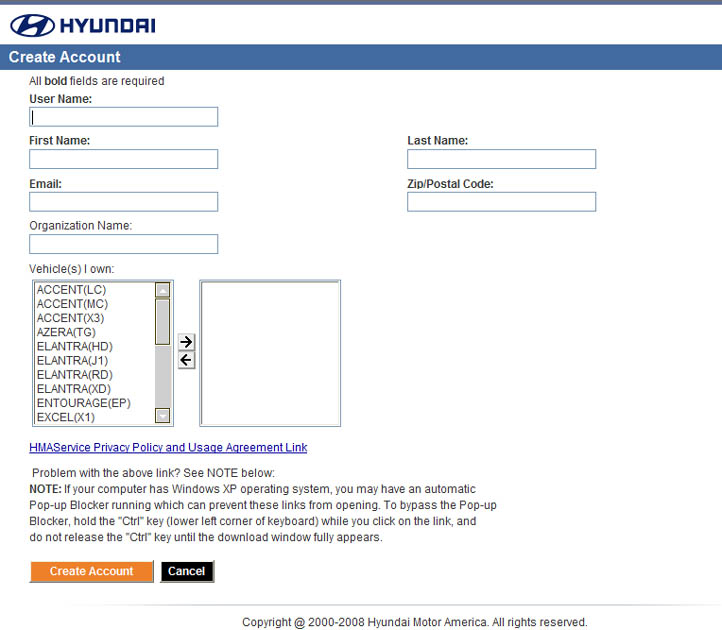The height and width of the screenshot is (630, 722).
Task: Click the Zip/Postal Code field
Action: pos(501,202)
